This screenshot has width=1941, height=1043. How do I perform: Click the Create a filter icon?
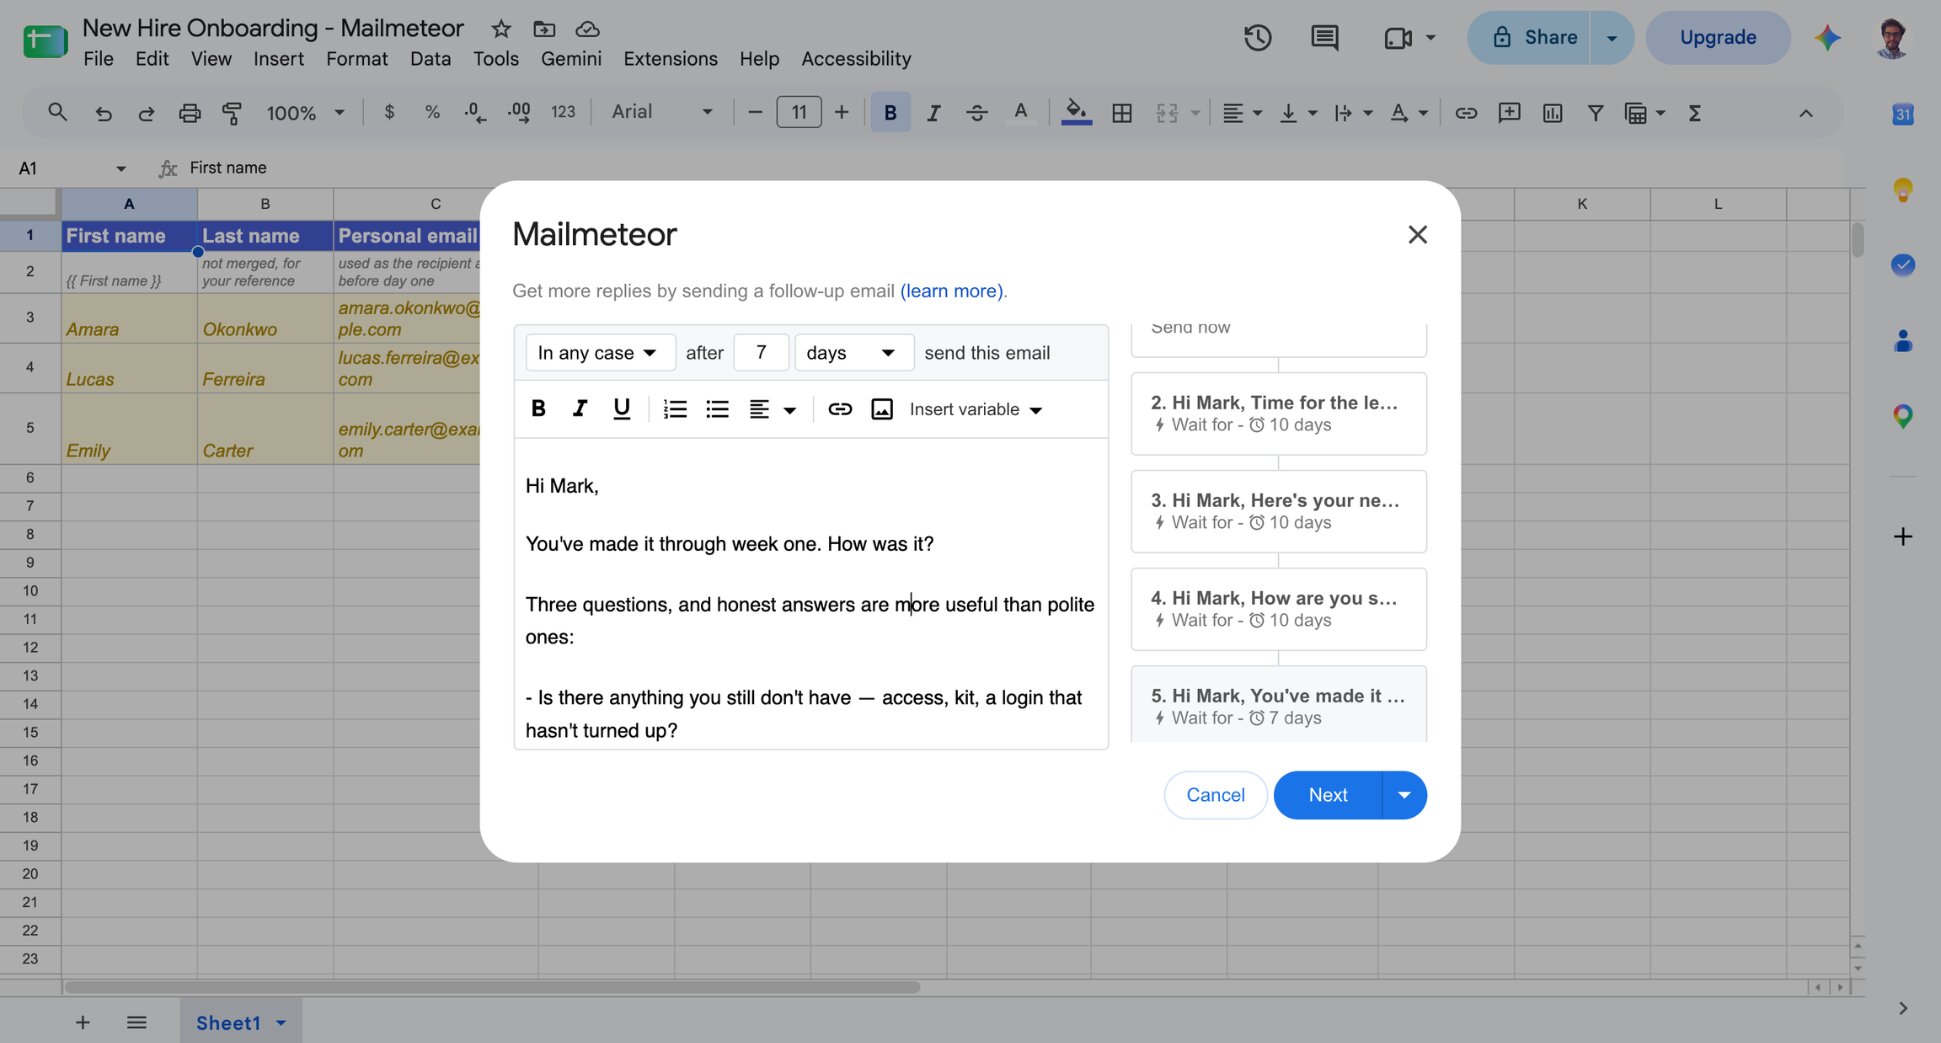1595,113
